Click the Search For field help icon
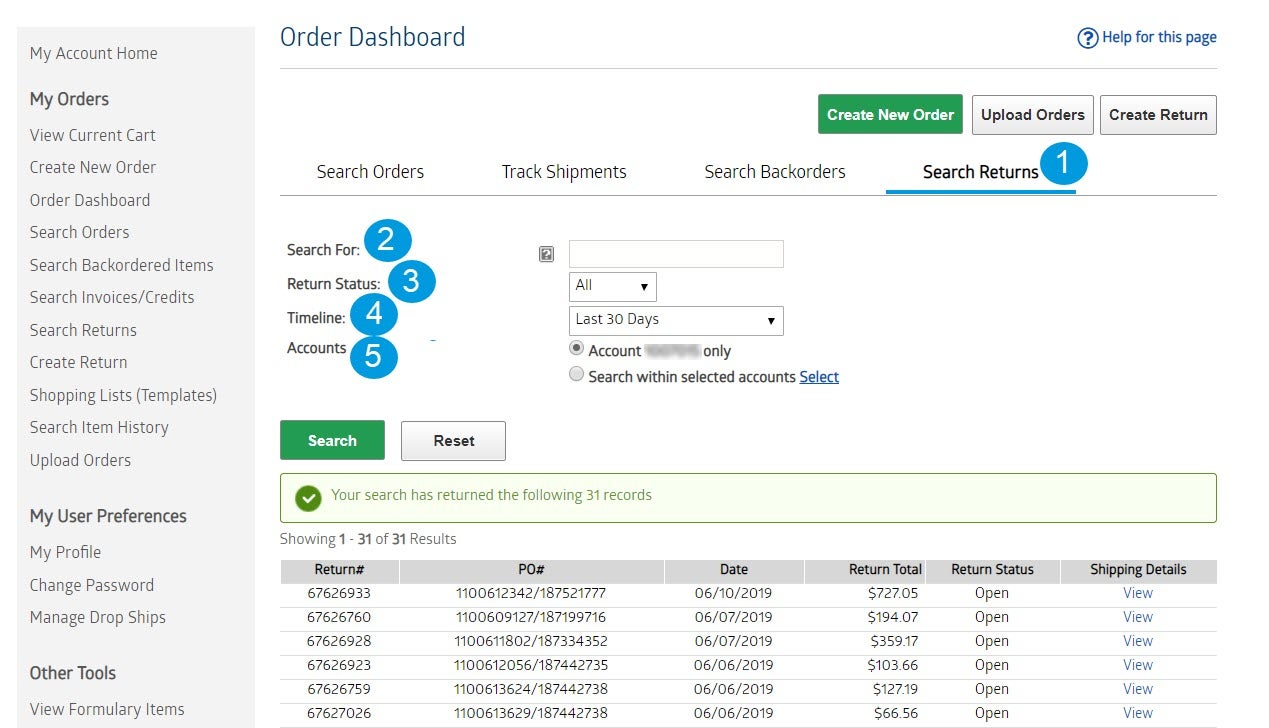The height and width of the screenshot is (728, 1269). 546,254
